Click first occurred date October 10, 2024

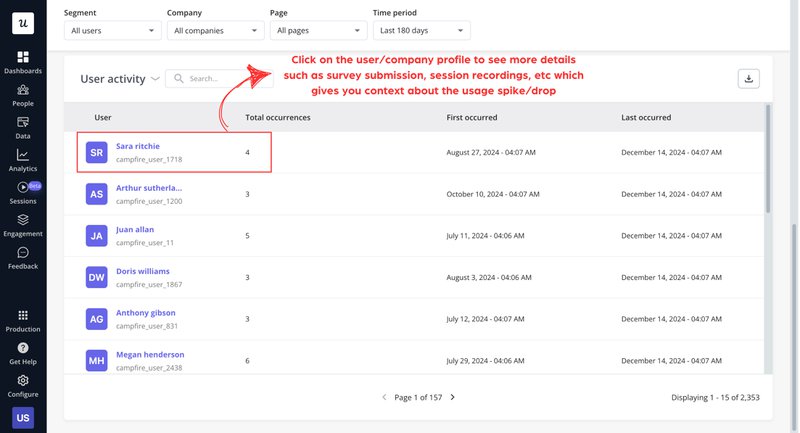tap(493, 194)
